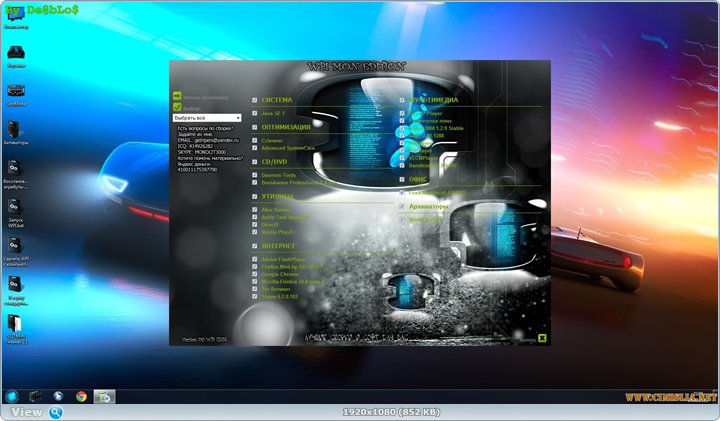This screenshot has height=421, width=720.
Task: Uncheck the Ccleaner checkbox
Action: click(255, 141)
